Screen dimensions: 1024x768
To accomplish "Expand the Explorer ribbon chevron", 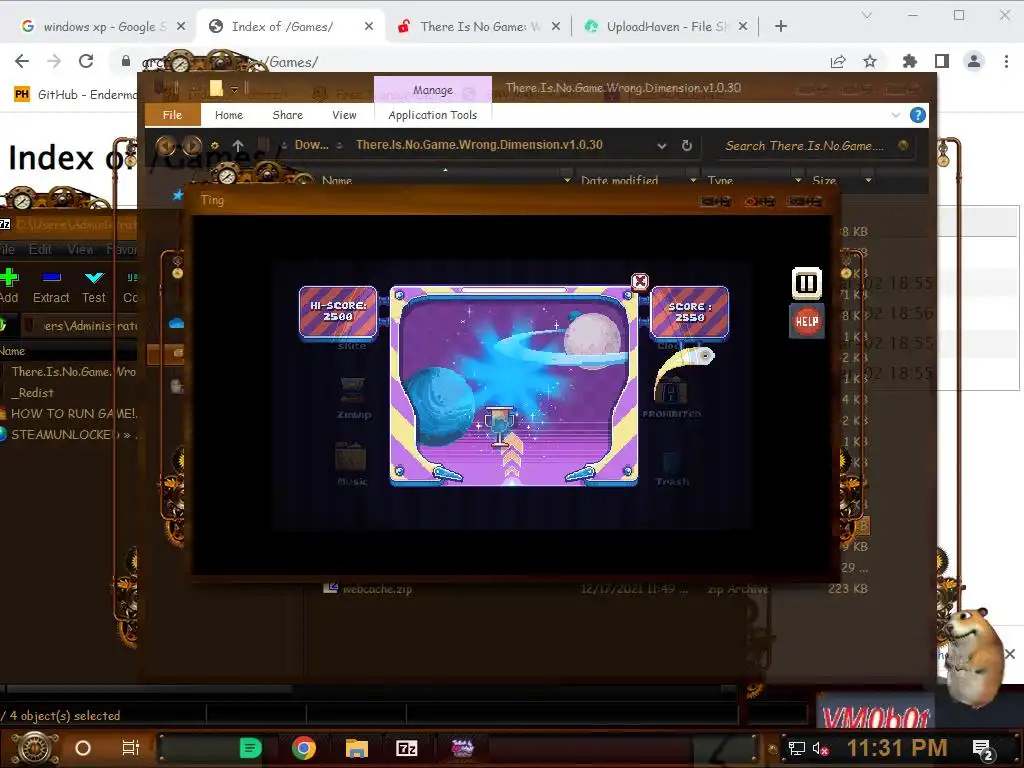I will click(895, 115).
